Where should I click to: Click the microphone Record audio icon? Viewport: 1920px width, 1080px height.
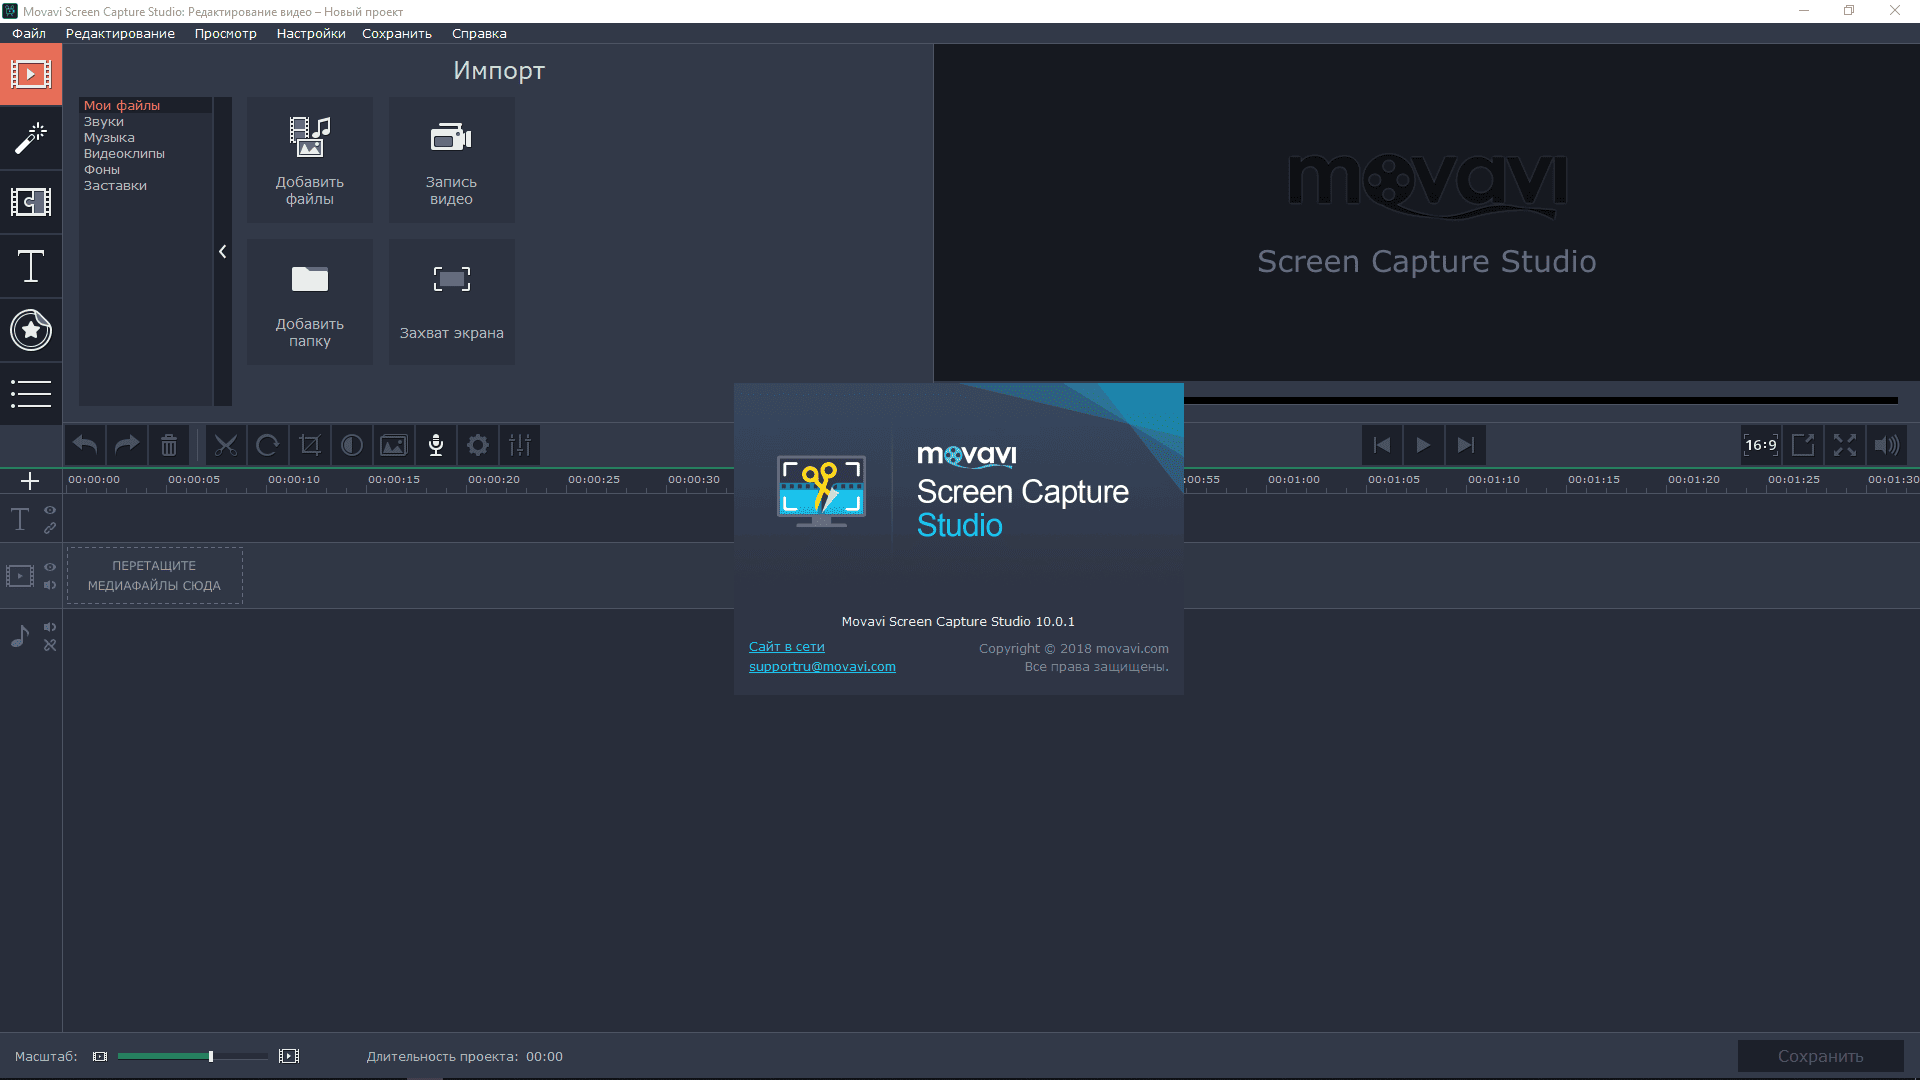pos(436,445)
